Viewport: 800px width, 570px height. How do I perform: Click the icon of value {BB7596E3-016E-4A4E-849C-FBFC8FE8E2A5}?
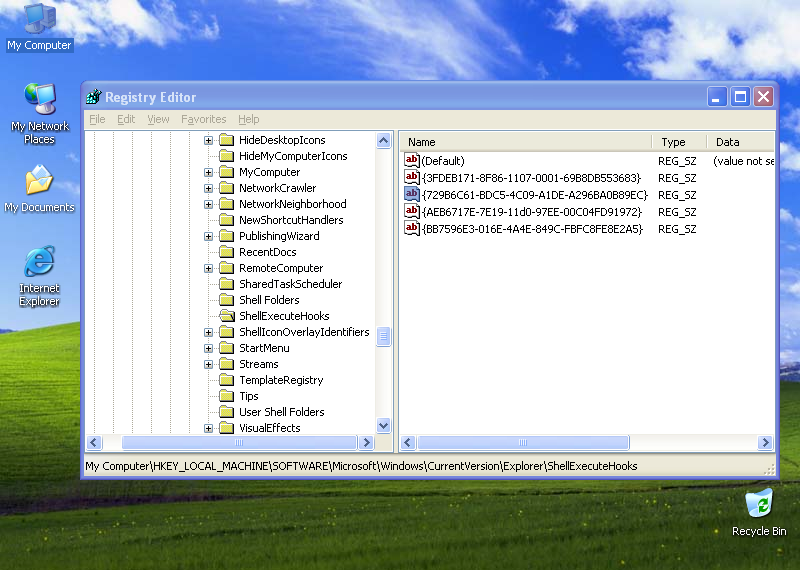pos(412,228)
